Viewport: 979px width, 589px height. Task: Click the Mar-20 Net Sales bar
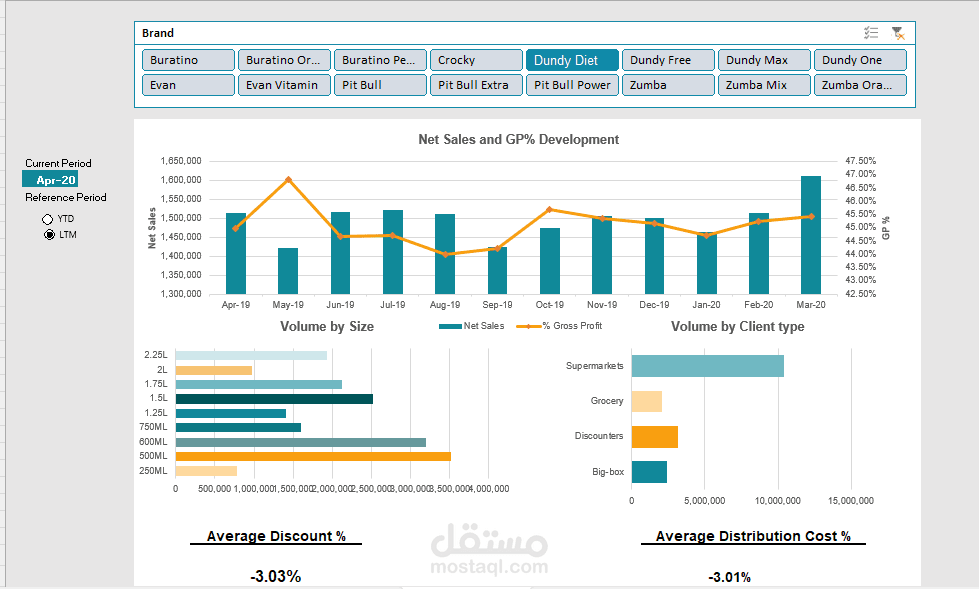810,235
